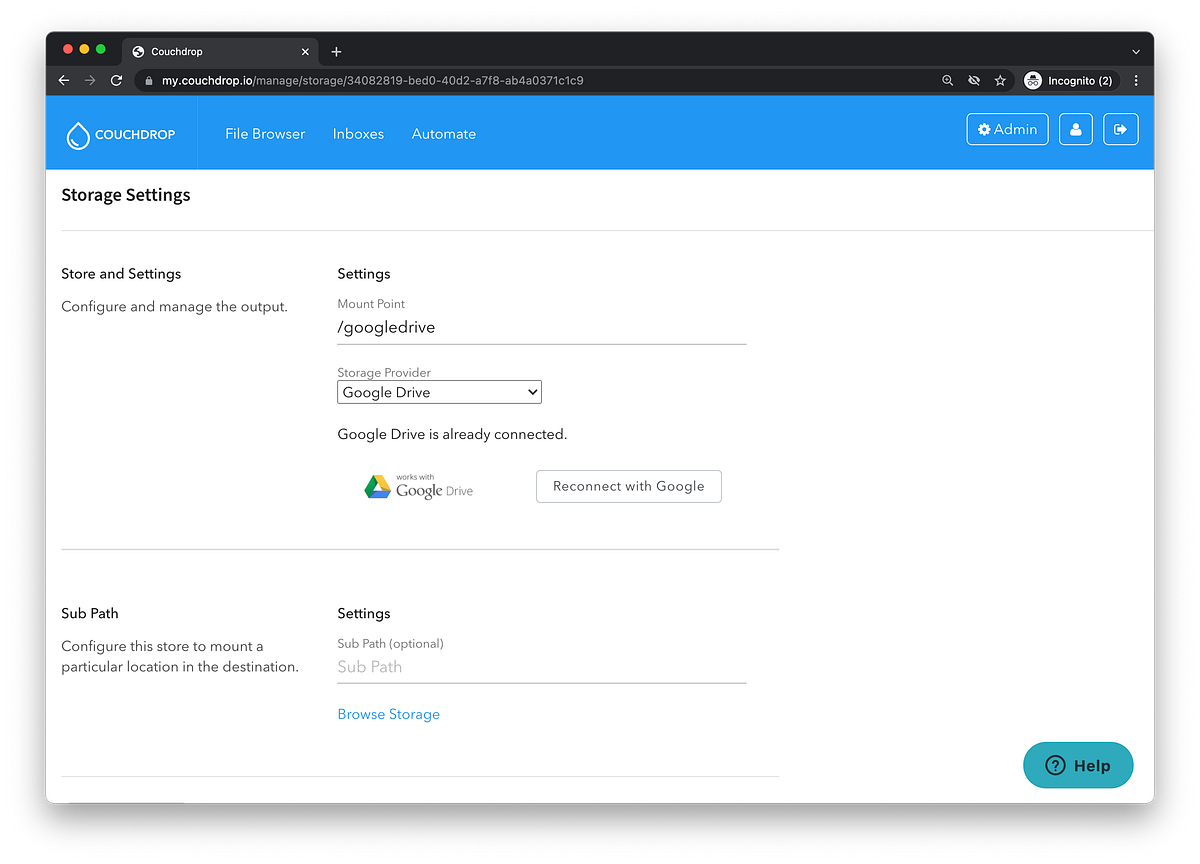Switch to the File Browser section
Viewport: 1200px width, 864px height.
click(265, 133)
